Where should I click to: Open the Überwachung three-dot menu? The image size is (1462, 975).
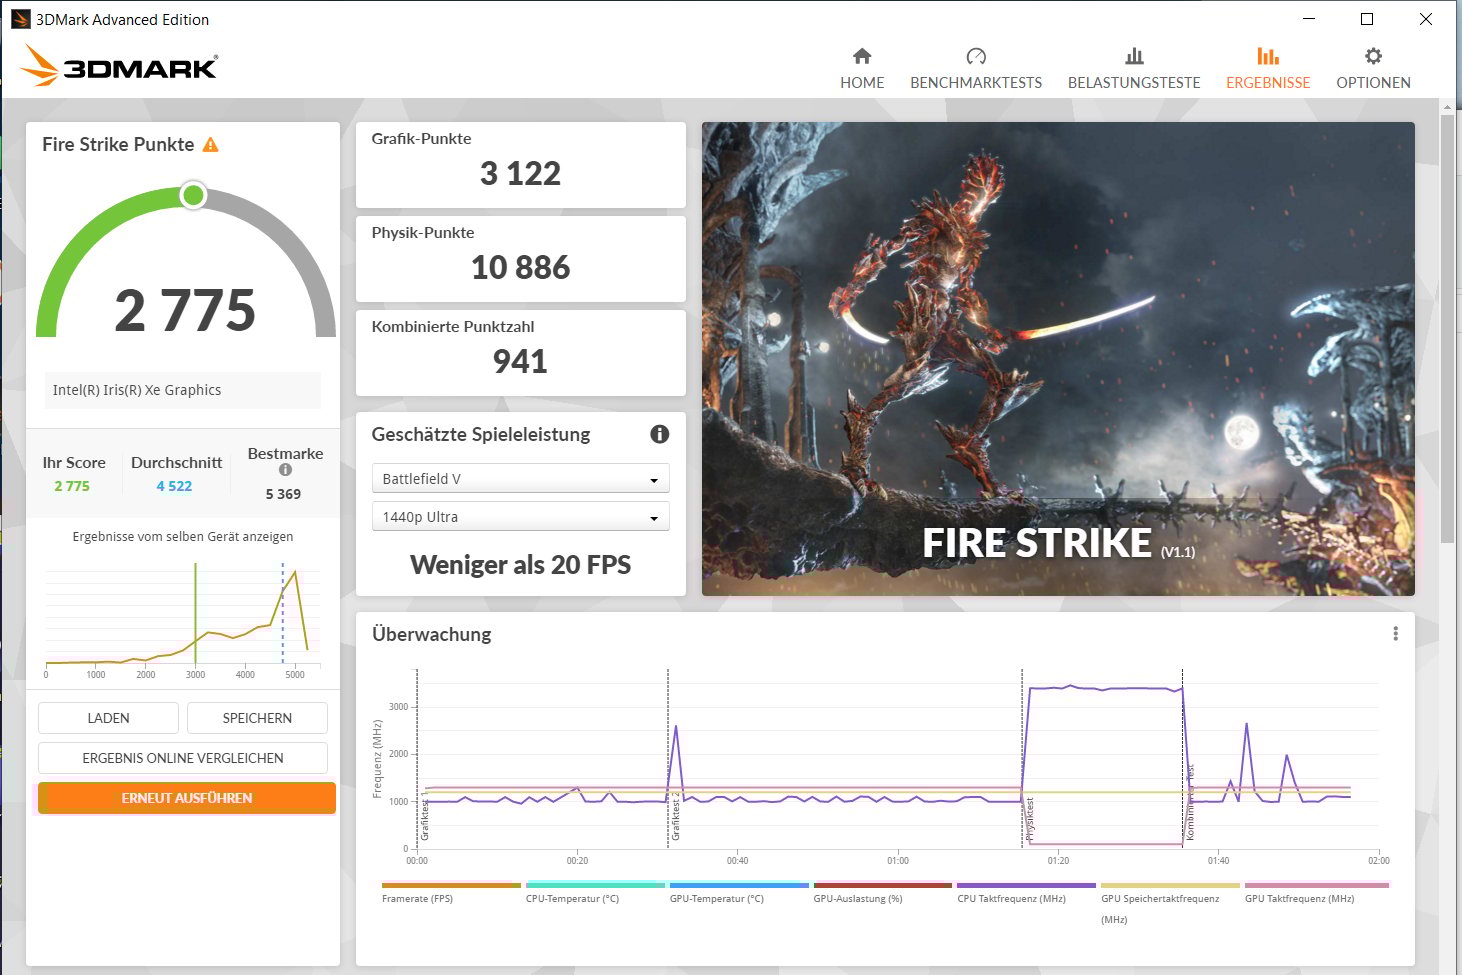coord(1395,634)
